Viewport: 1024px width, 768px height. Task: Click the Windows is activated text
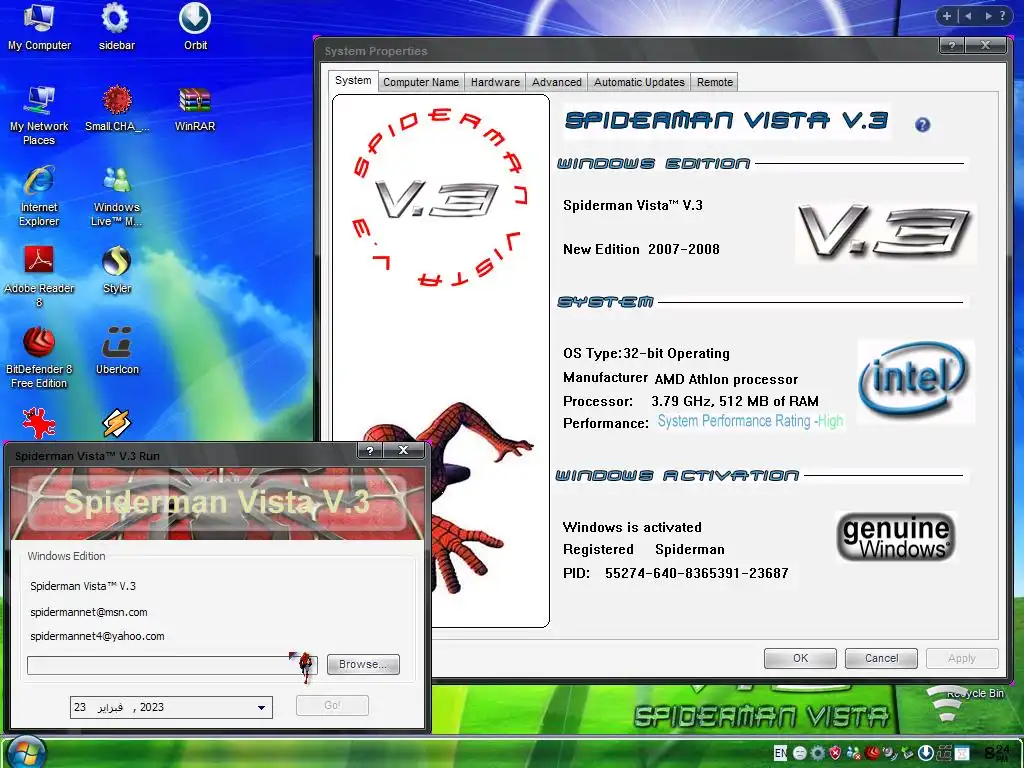coord(632,527)
